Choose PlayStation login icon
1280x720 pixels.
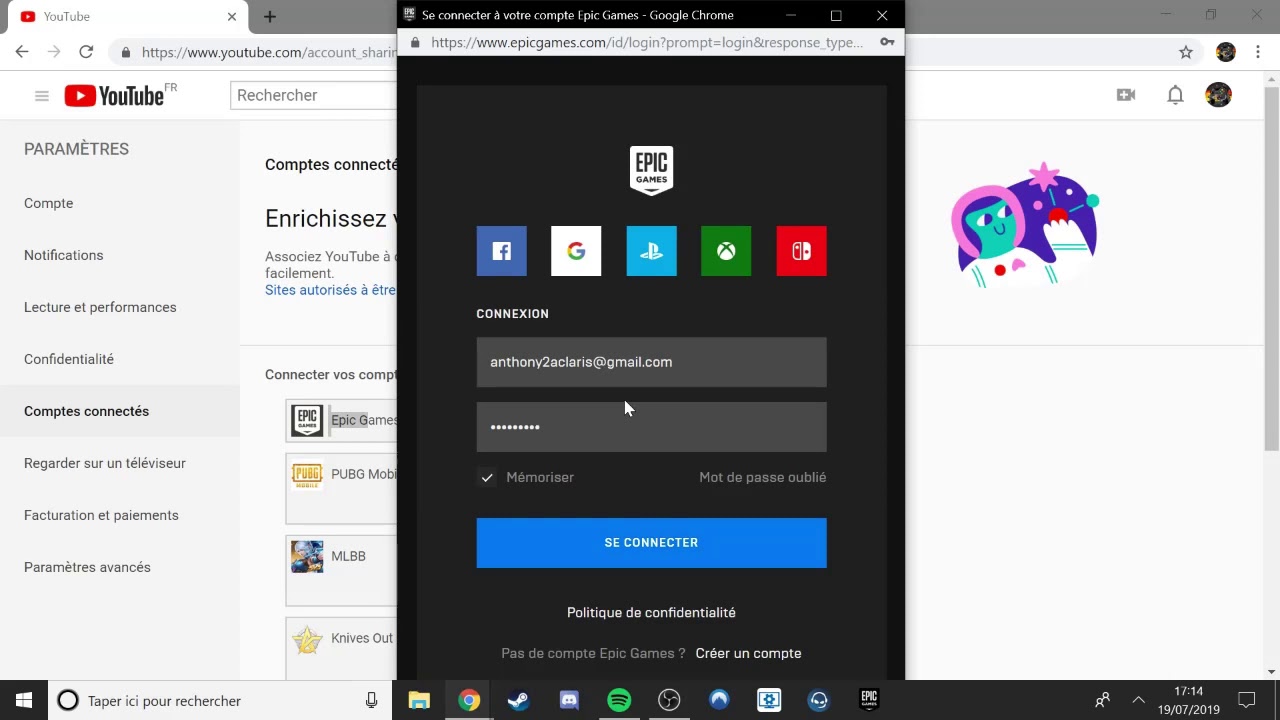(651, 251)
